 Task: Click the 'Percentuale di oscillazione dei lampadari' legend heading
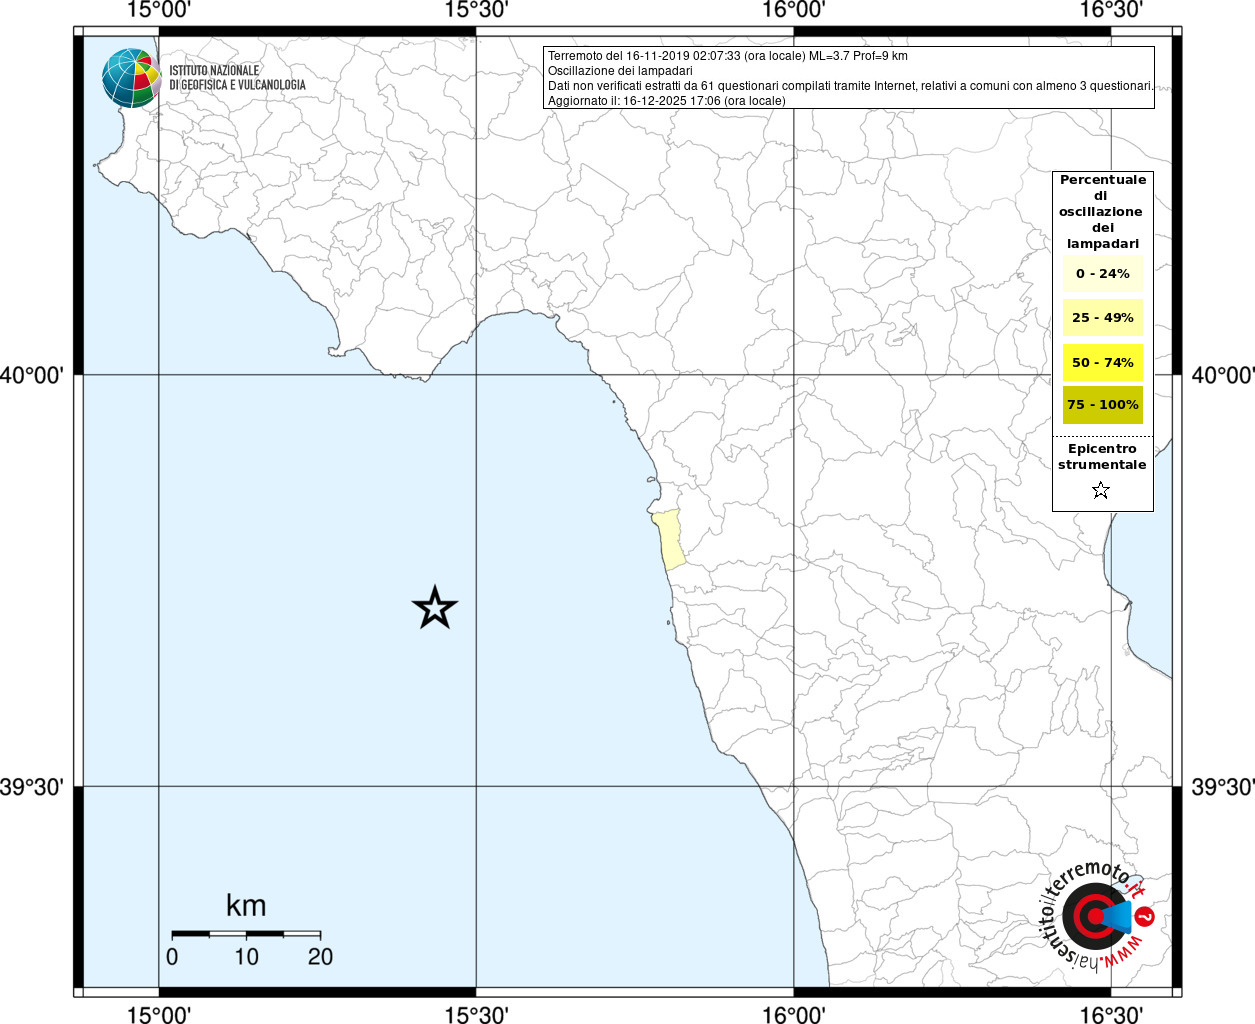1103,211
